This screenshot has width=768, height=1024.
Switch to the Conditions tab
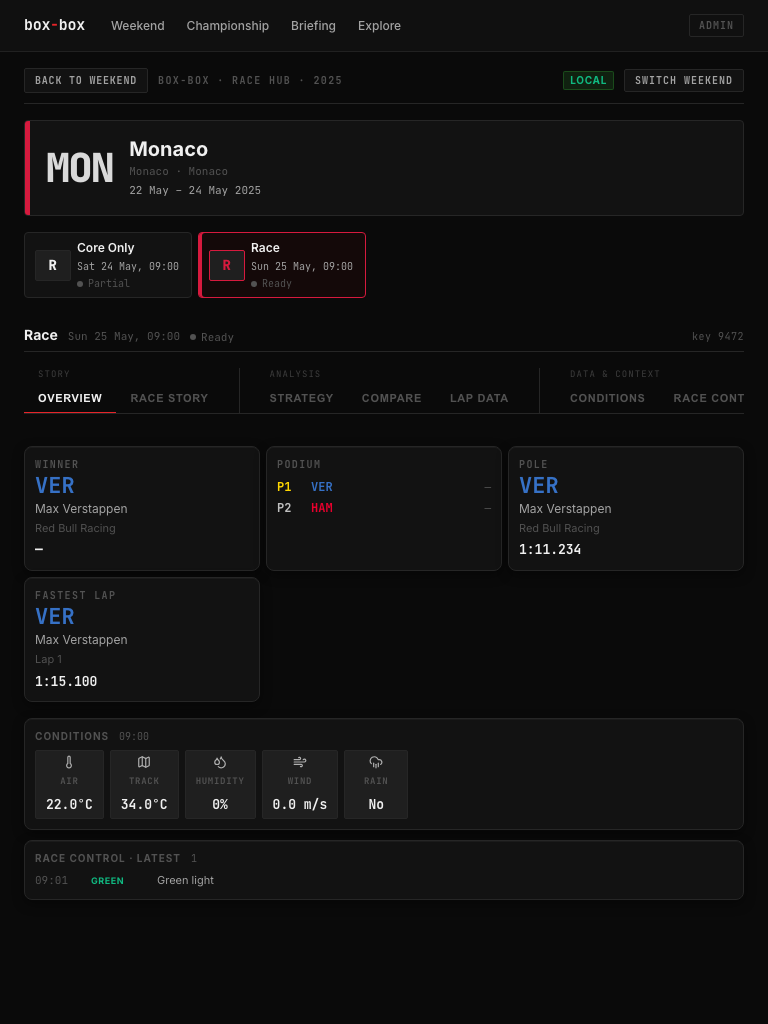(x=607, y=398)
